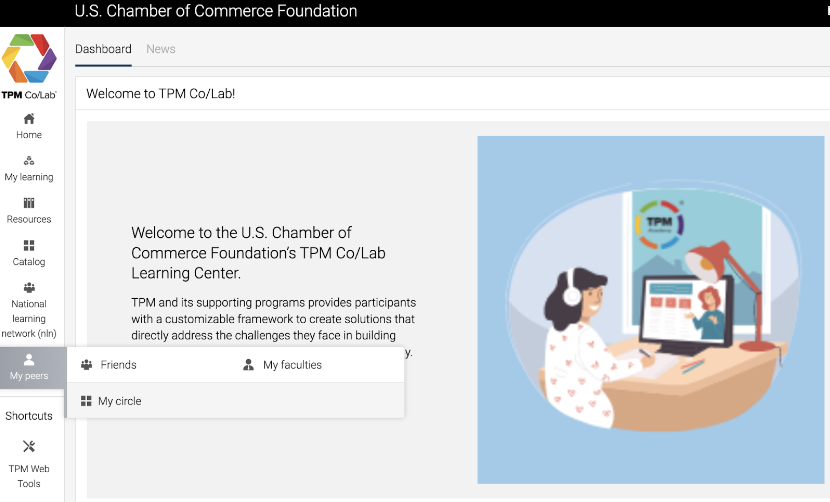Select the Dashboard tab

[103, 49]
